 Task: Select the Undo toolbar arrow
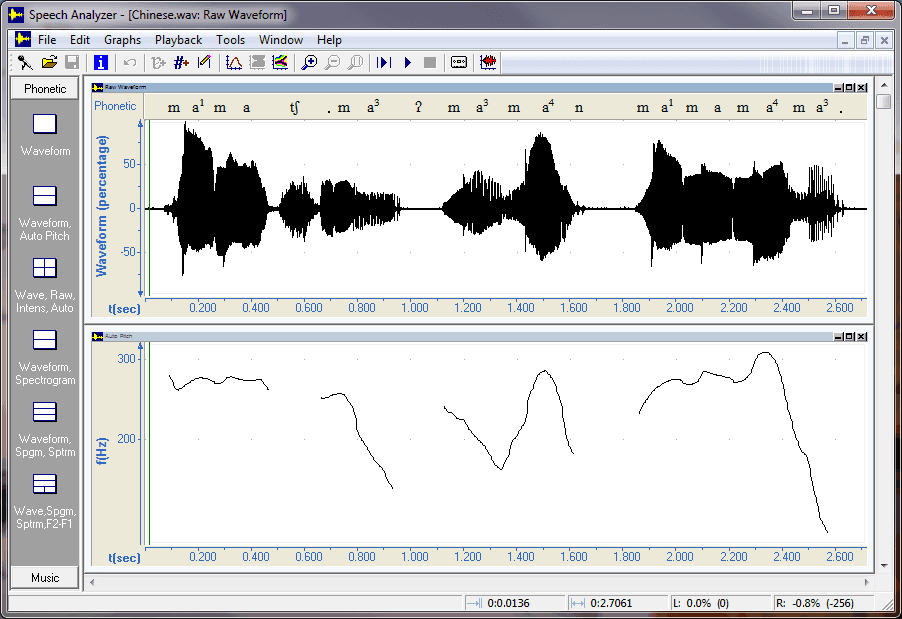[128, 62]
